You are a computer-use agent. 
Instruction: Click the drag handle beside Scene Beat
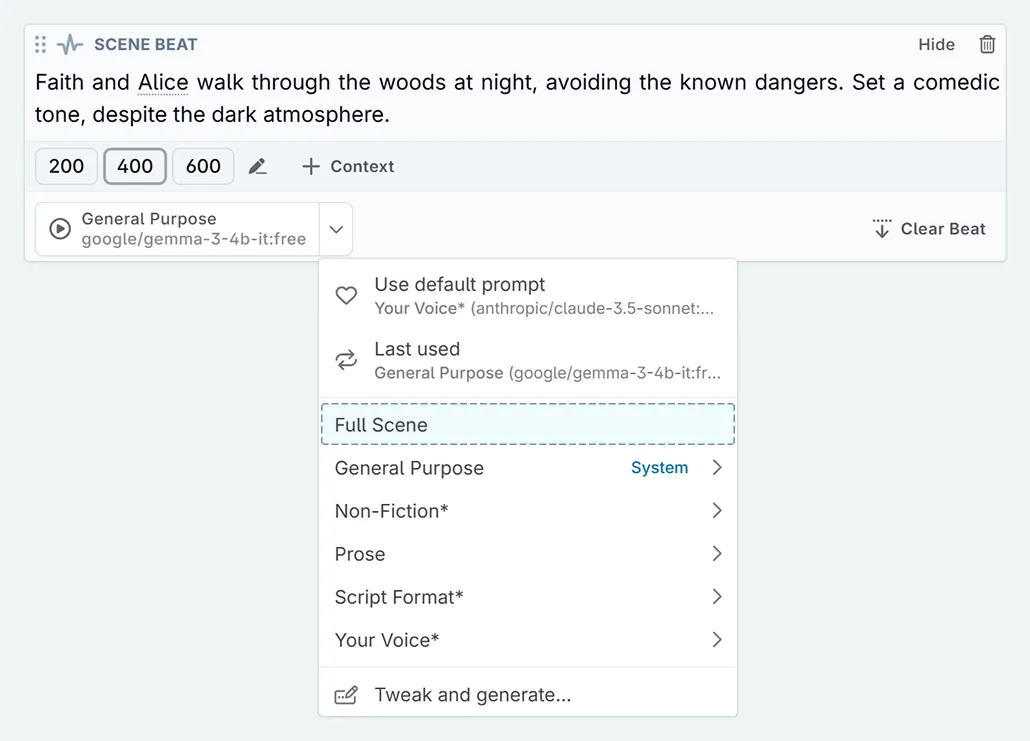(41, 44)
